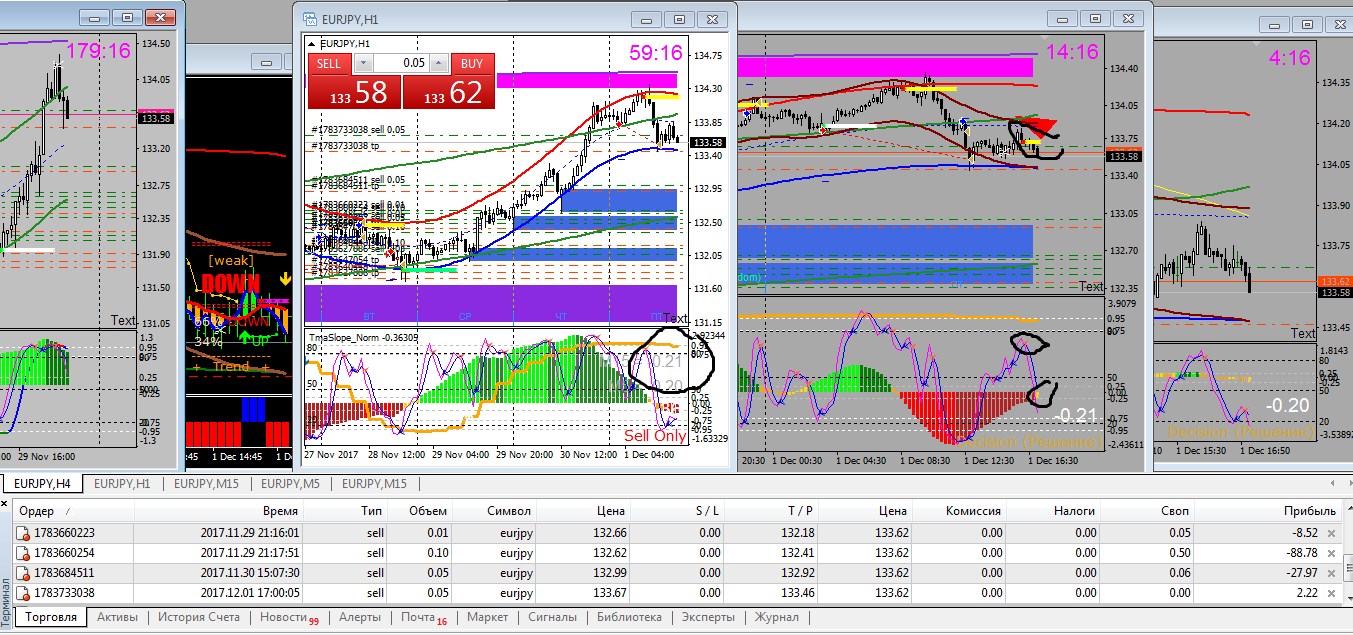
Task: Close order with profit -27.97 via x
Action: pos(1331,573)
